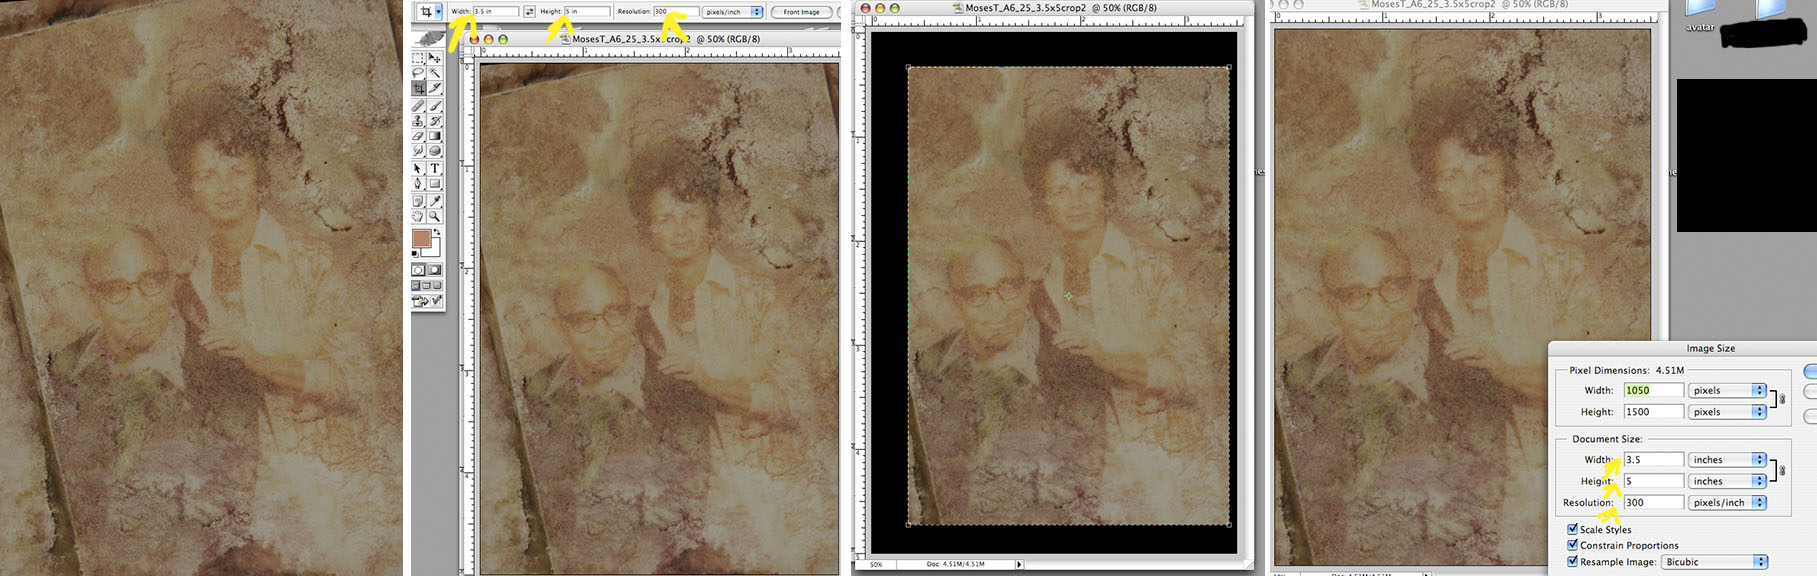
Task: Click Resolution field showing 300
Action: tap(1654, 502)
